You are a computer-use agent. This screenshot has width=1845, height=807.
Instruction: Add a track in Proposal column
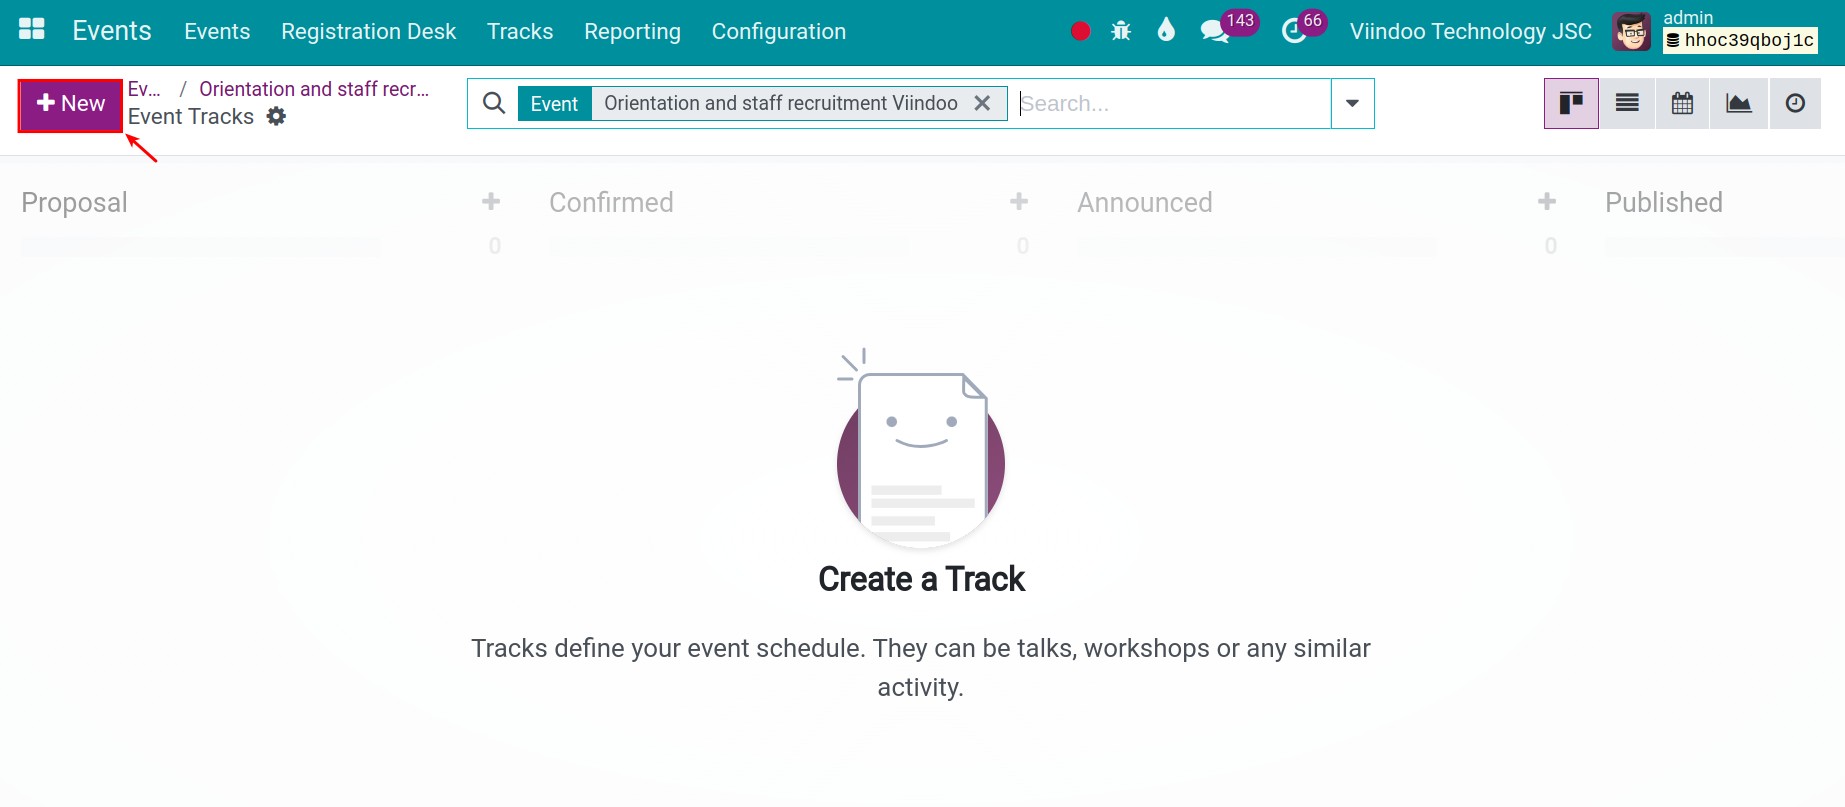[x=491, y=202]
